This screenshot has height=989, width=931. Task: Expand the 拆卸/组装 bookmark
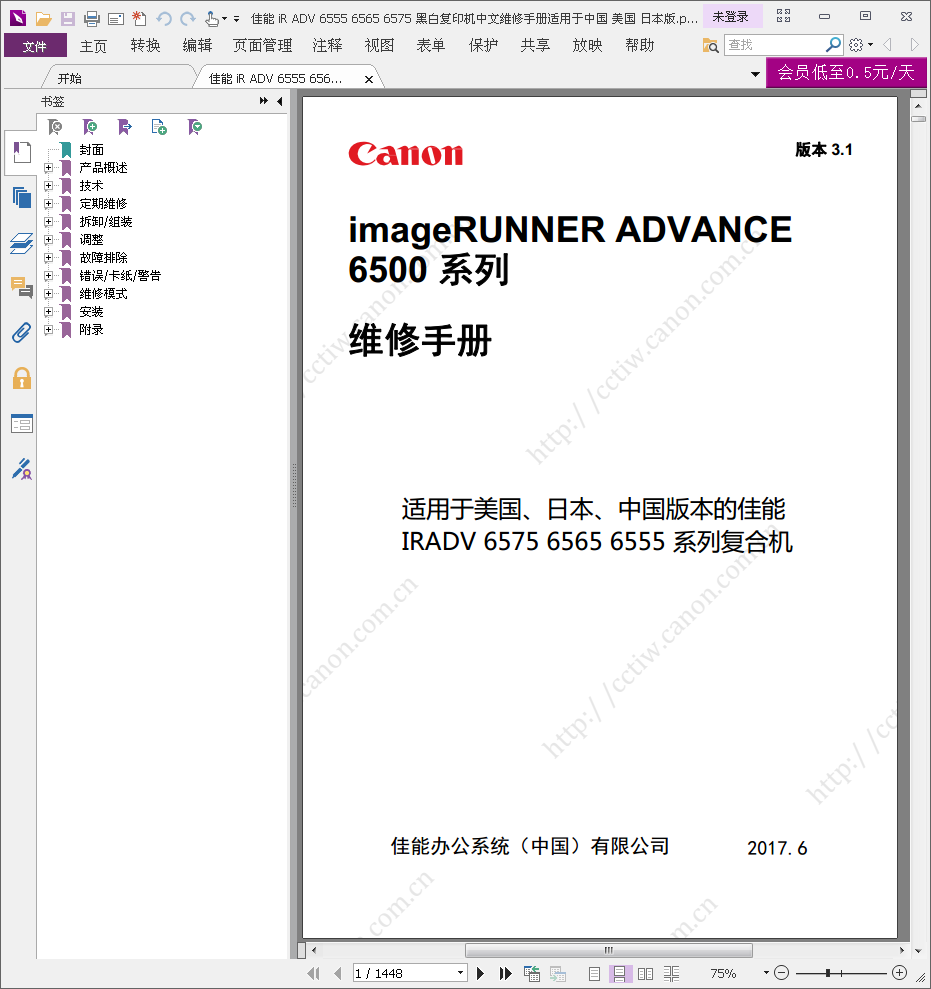49,221
